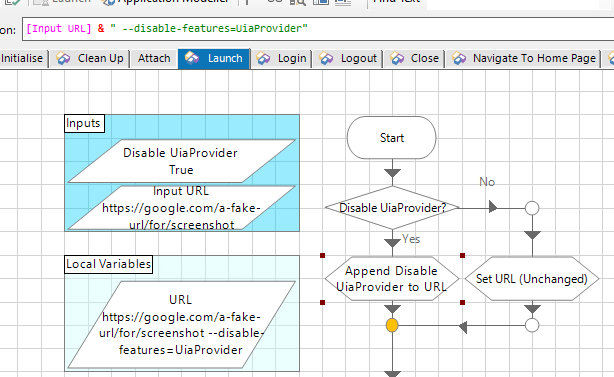Viewport: 614px width, 377px height.
Task: Click into the expression input field
Action: [318, 29]
